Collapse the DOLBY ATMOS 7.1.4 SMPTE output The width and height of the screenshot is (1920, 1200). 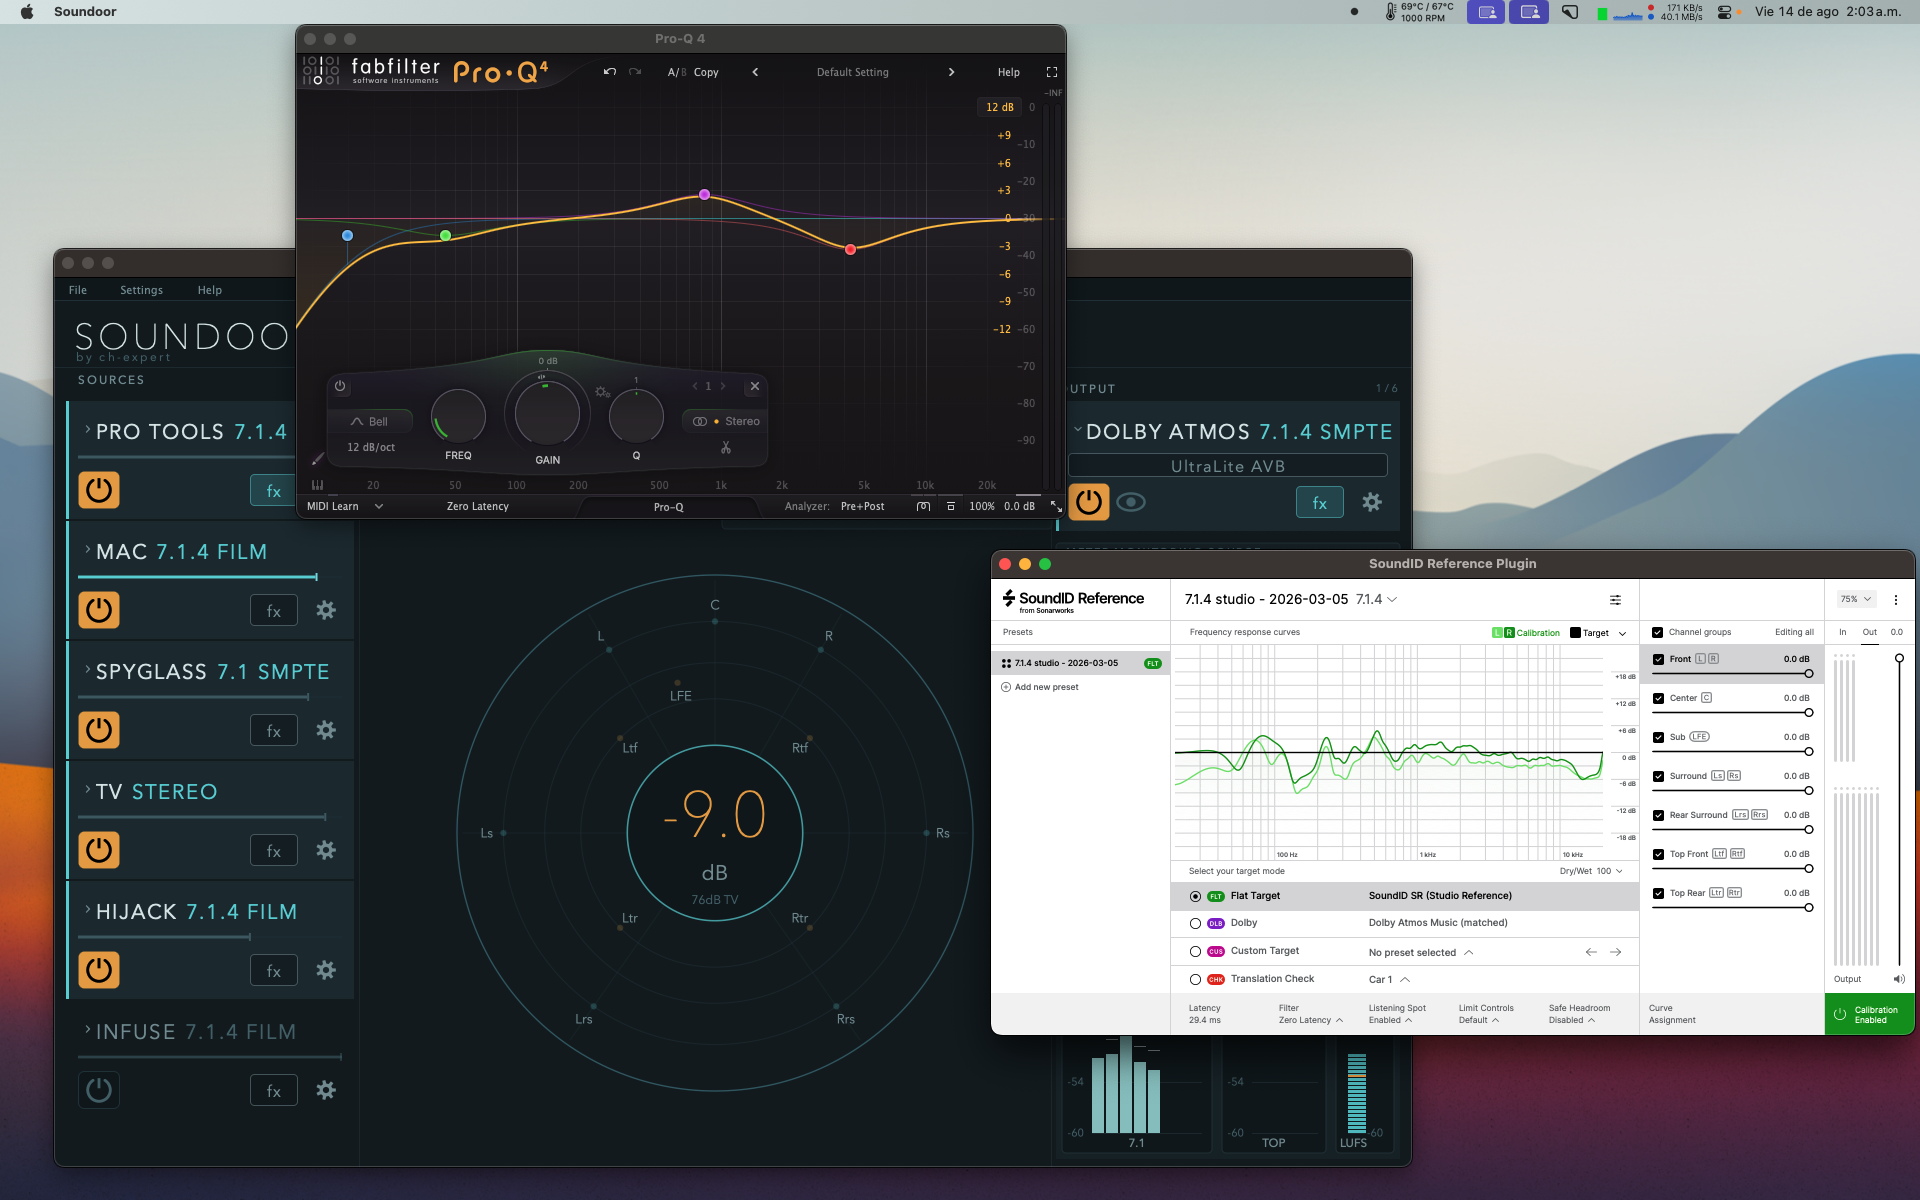1078,430
